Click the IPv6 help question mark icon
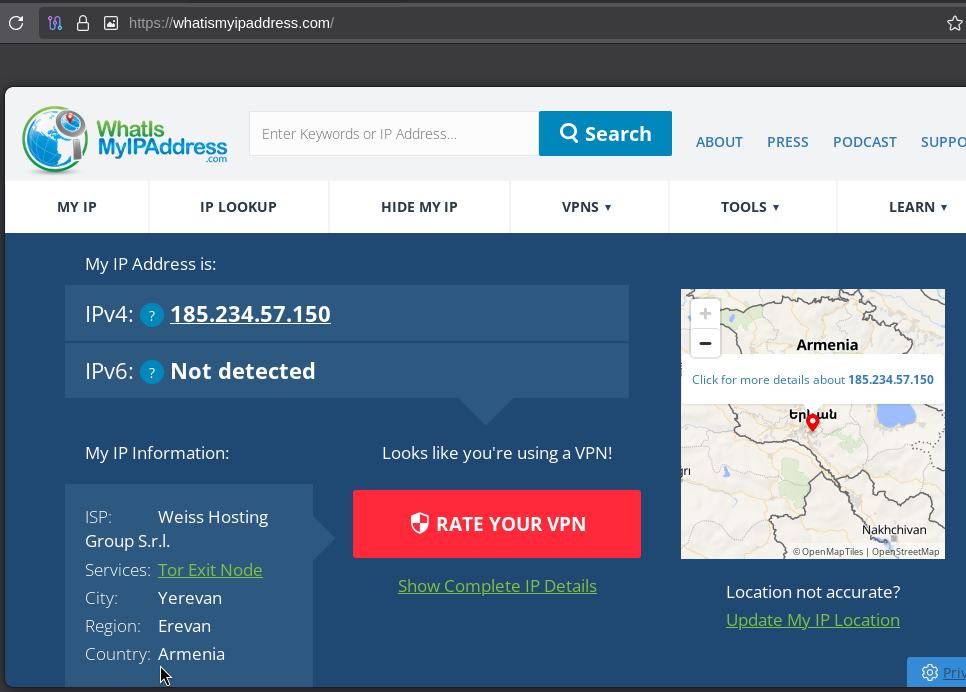The image size is (966, 692). 151,373
